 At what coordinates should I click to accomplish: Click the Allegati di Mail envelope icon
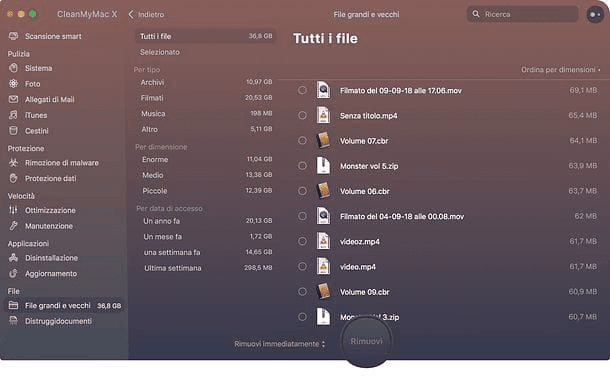[14, 99]
